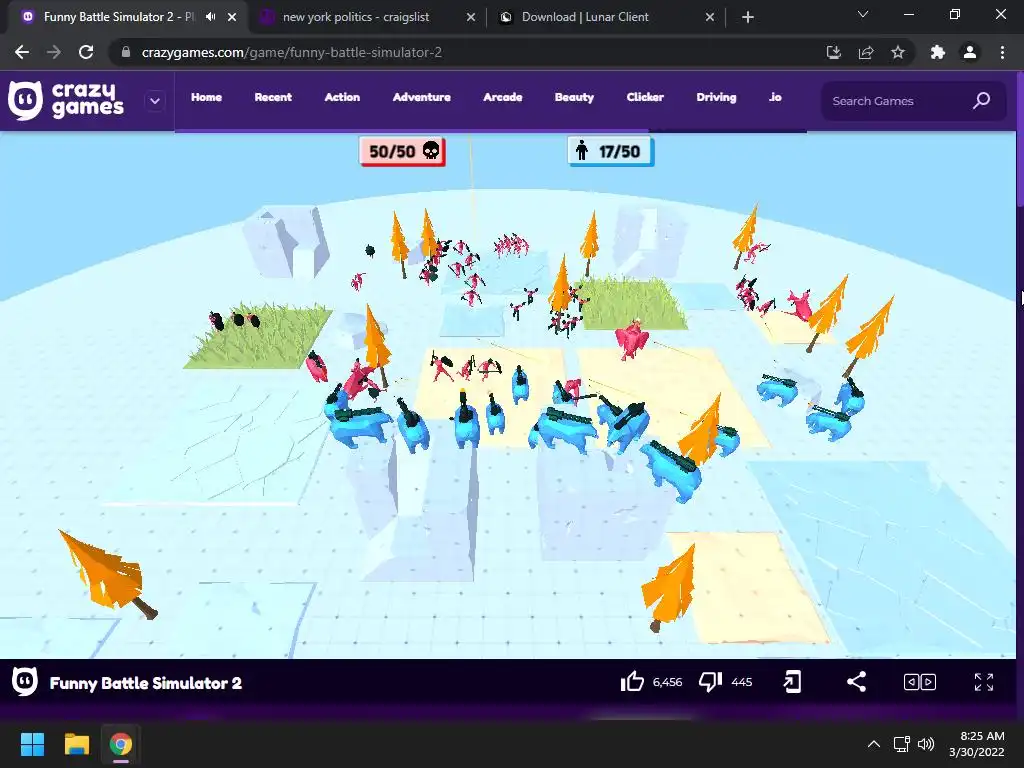Click the 17/50 player units counter

[x=611, y=152]
